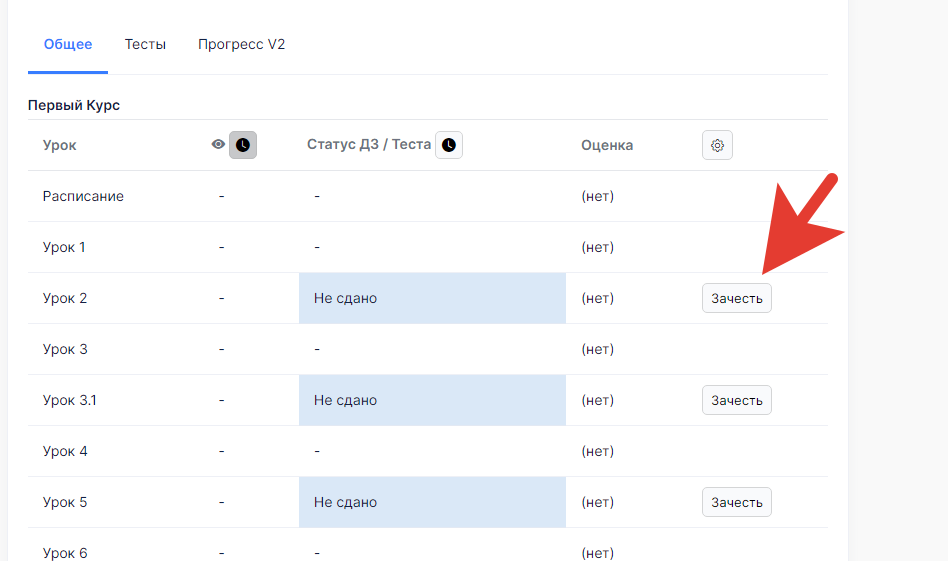Click the clock icon next to Статус ДЗ / Теста

click(x=449, y=145)
